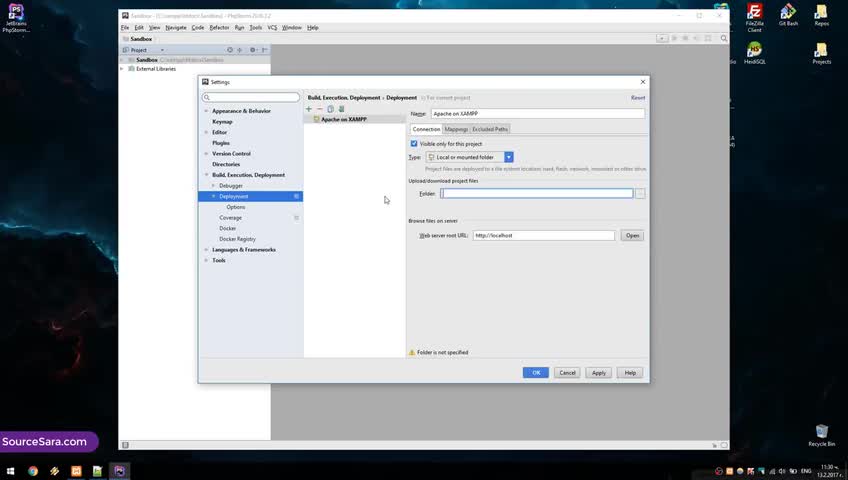Switch to the Excluded Paths tab
Viewport: 848px width, 480px height.
tap(490, 129)
